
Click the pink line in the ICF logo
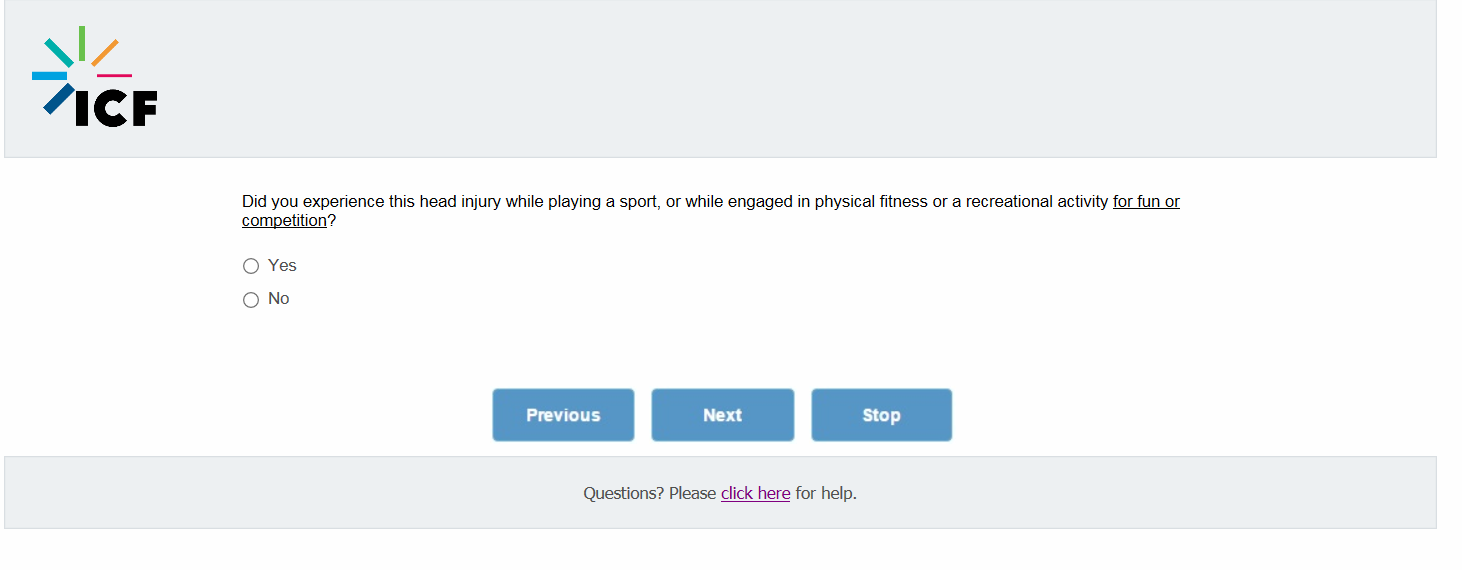pyautogui.click(x=114, y=76)
